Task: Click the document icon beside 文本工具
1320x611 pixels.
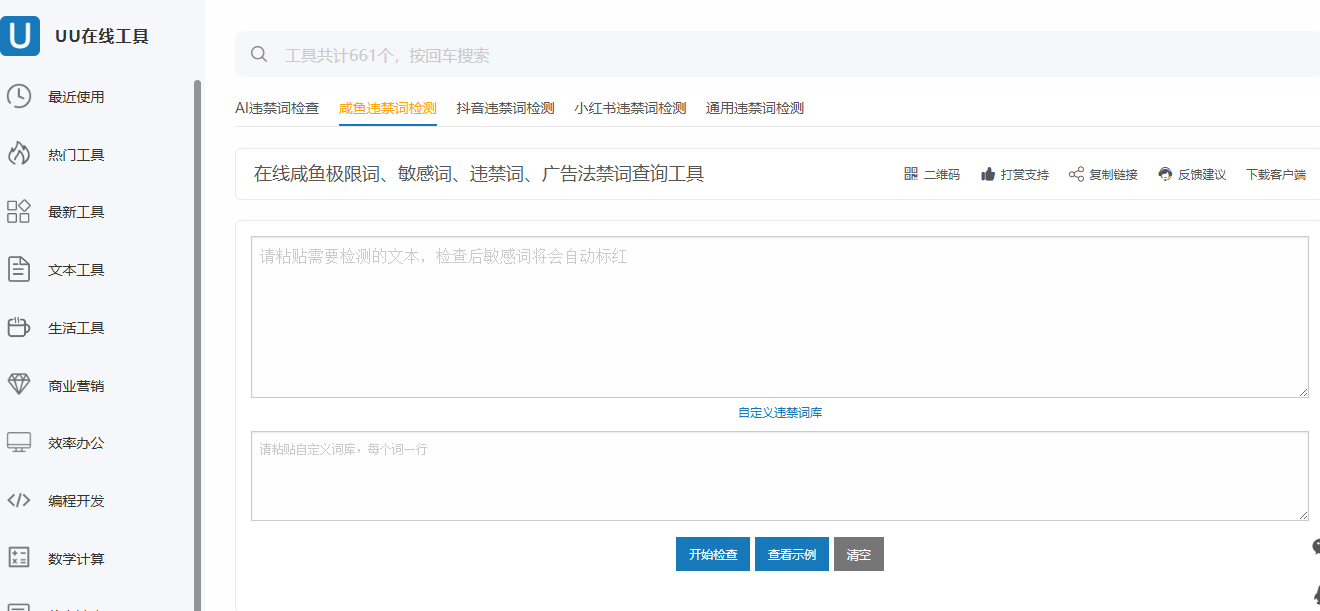Action: tap(19, 270)
